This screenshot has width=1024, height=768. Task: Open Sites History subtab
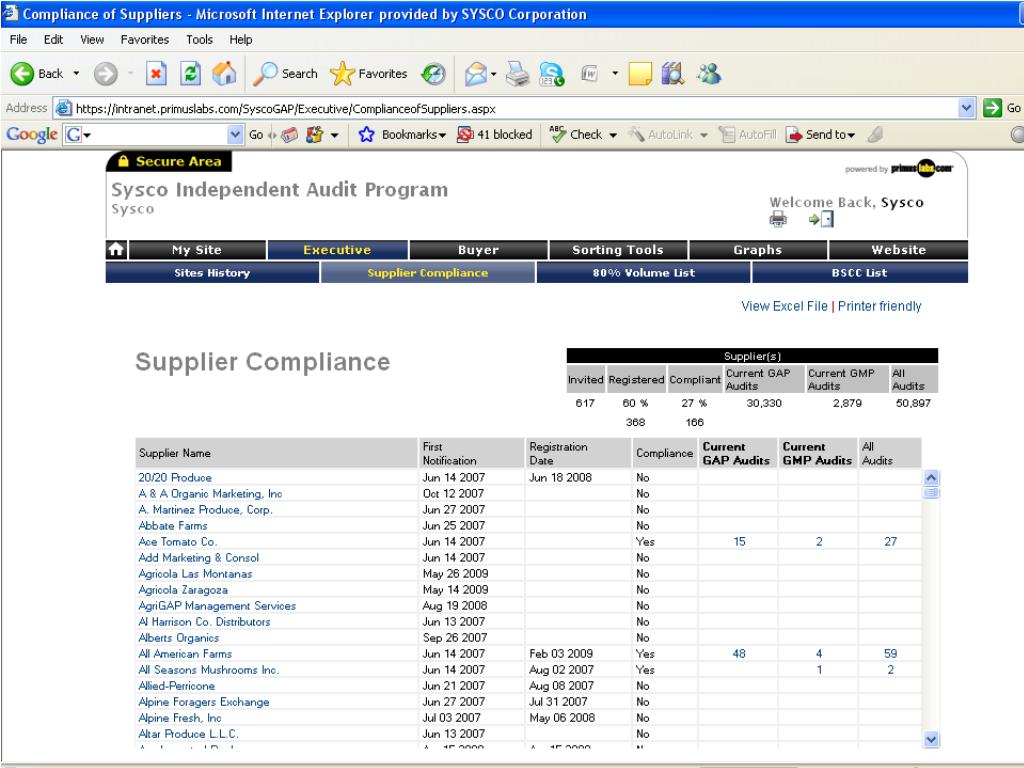click(x=212, y=272)
